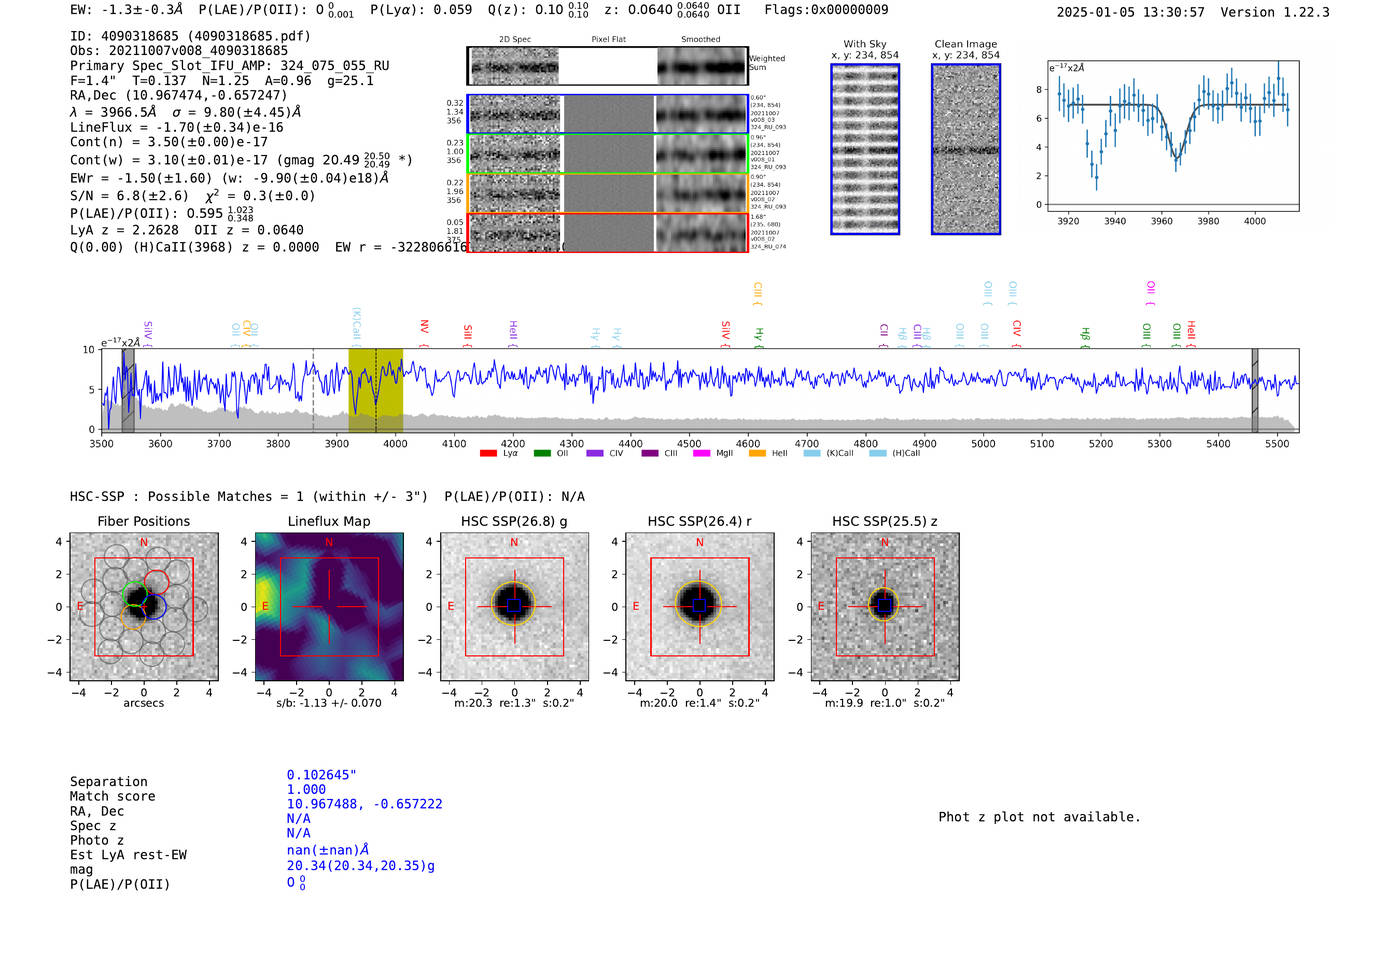The image size is (1400, 953).
Task: View the HSC SSP(25.5) z cutout
Action: click(x=884, y=607)
